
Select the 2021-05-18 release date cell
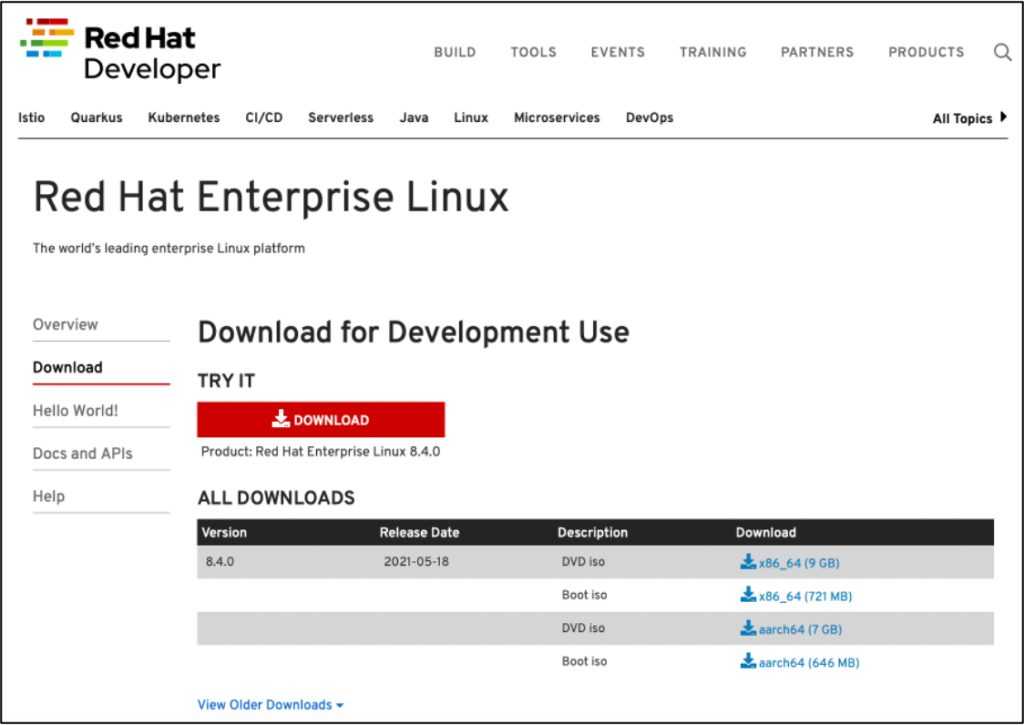[416, 562]
